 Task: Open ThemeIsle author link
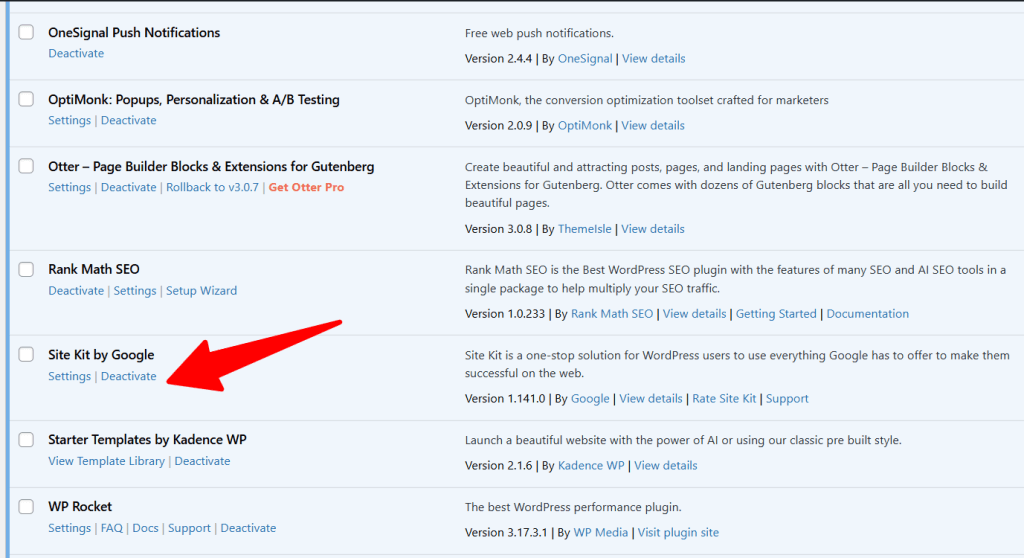click(x=584, y=229)
